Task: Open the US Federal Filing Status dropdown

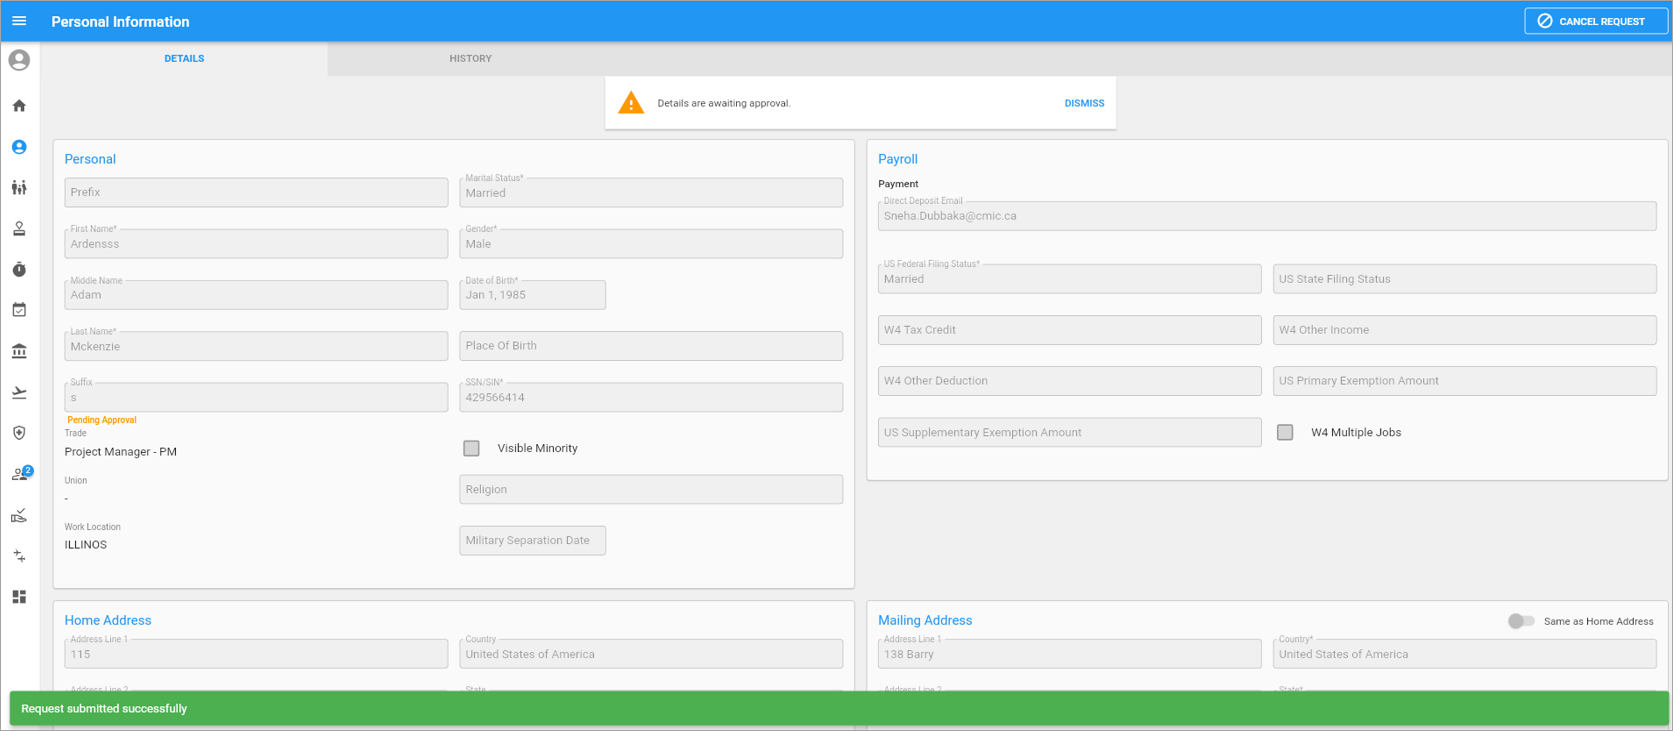Action: pyautogui.click(x=1069, y=279)
